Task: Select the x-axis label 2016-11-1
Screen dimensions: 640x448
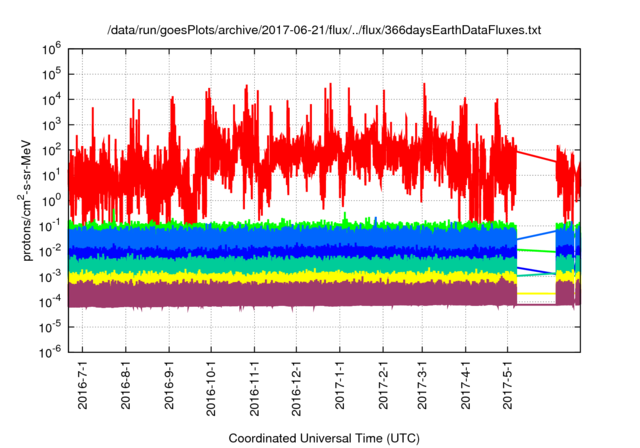Action: tap(254, 388)
